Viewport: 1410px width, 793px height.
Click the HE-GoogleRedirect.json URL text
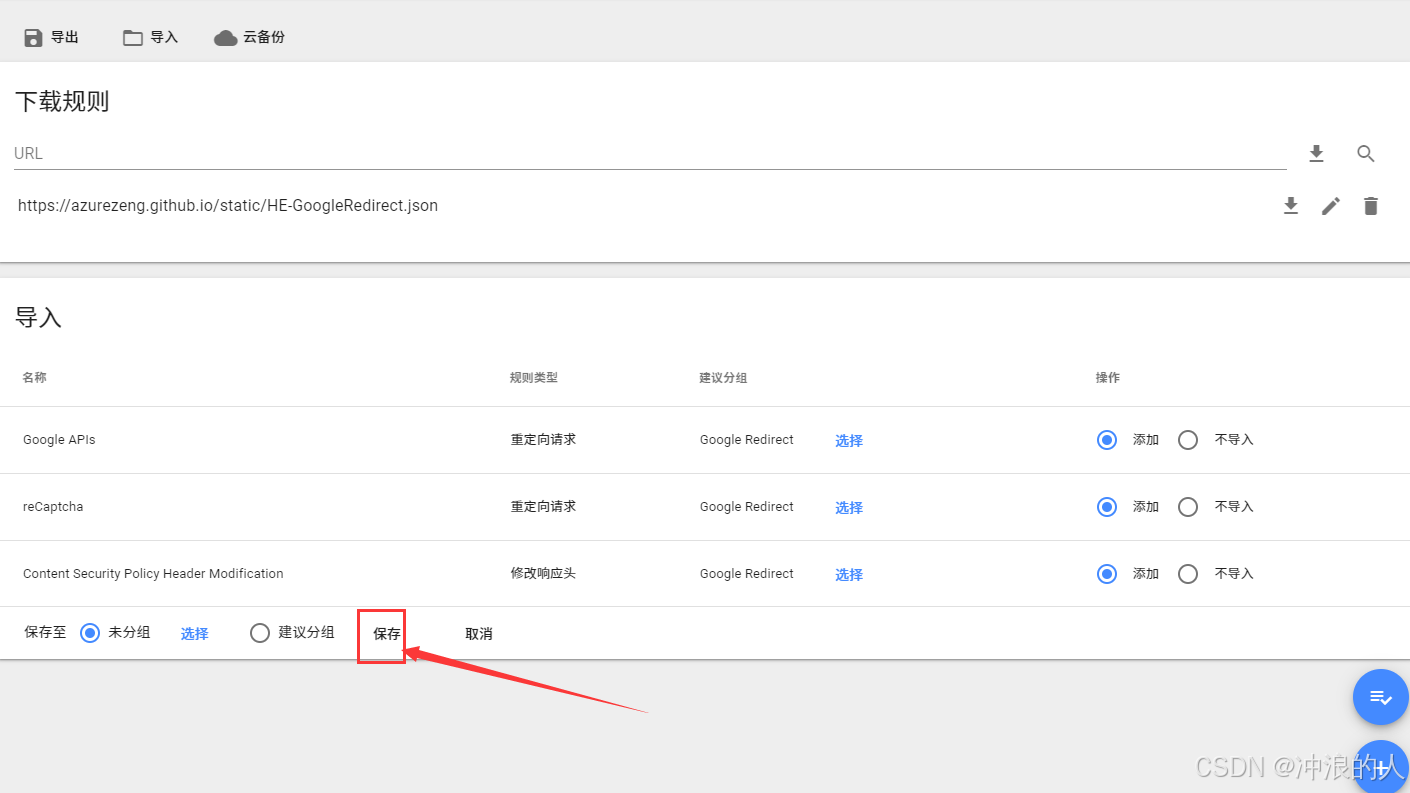pos(228,206)
